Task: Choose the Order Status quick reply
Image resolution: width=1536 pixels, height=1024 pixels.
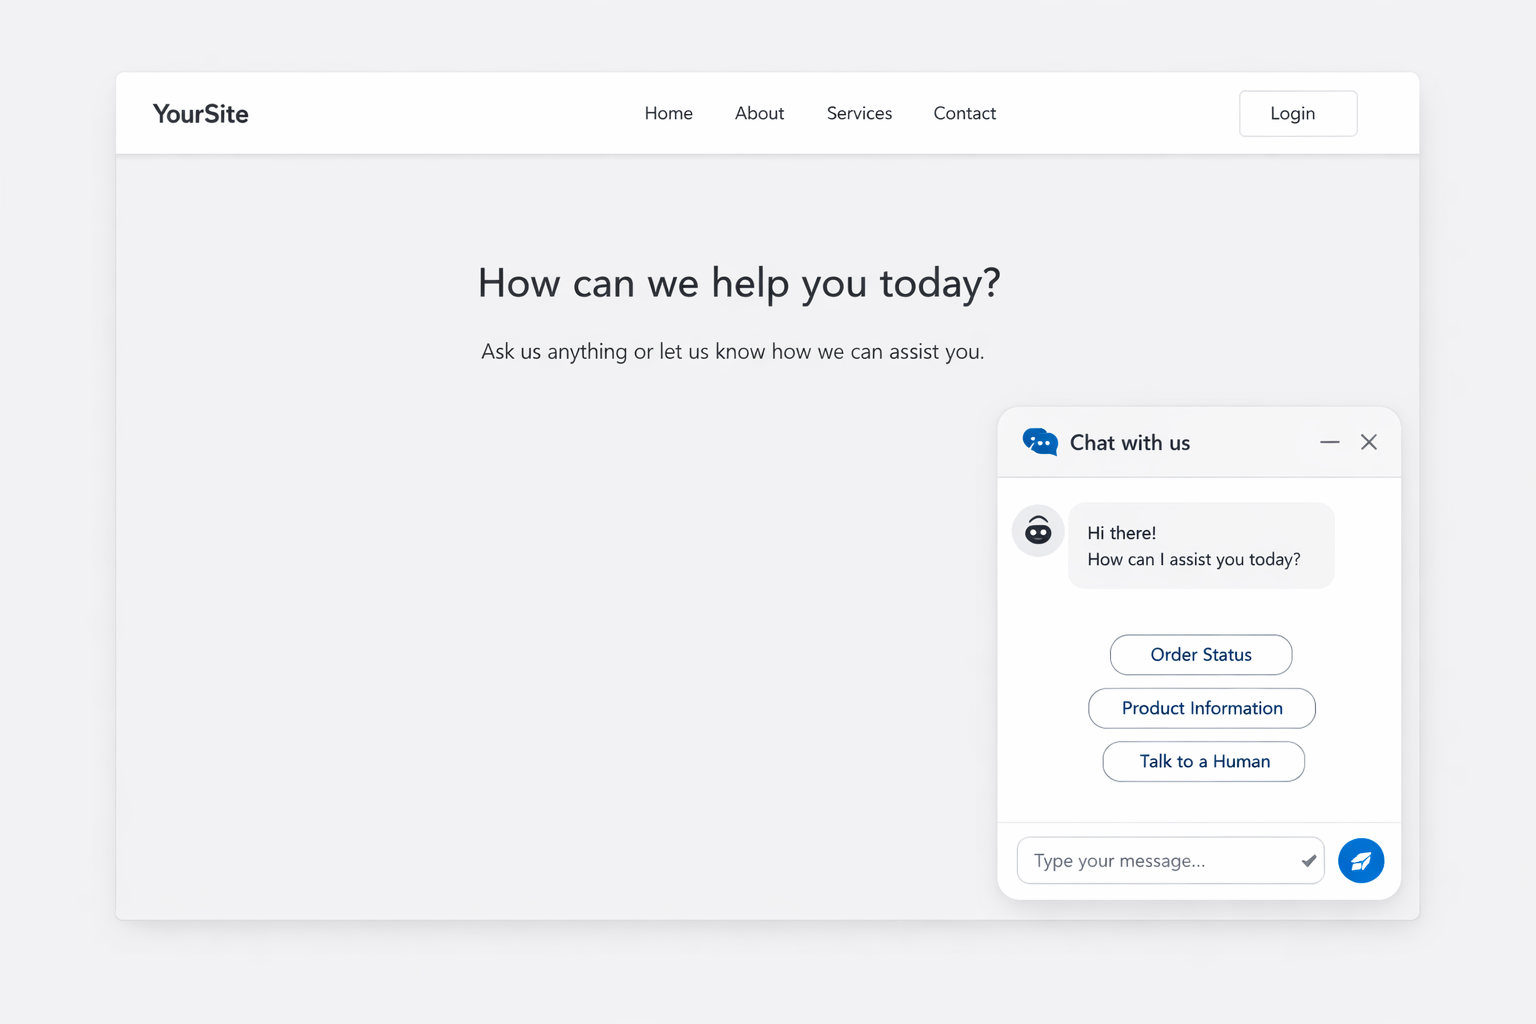Action: tap(1200, 655)
